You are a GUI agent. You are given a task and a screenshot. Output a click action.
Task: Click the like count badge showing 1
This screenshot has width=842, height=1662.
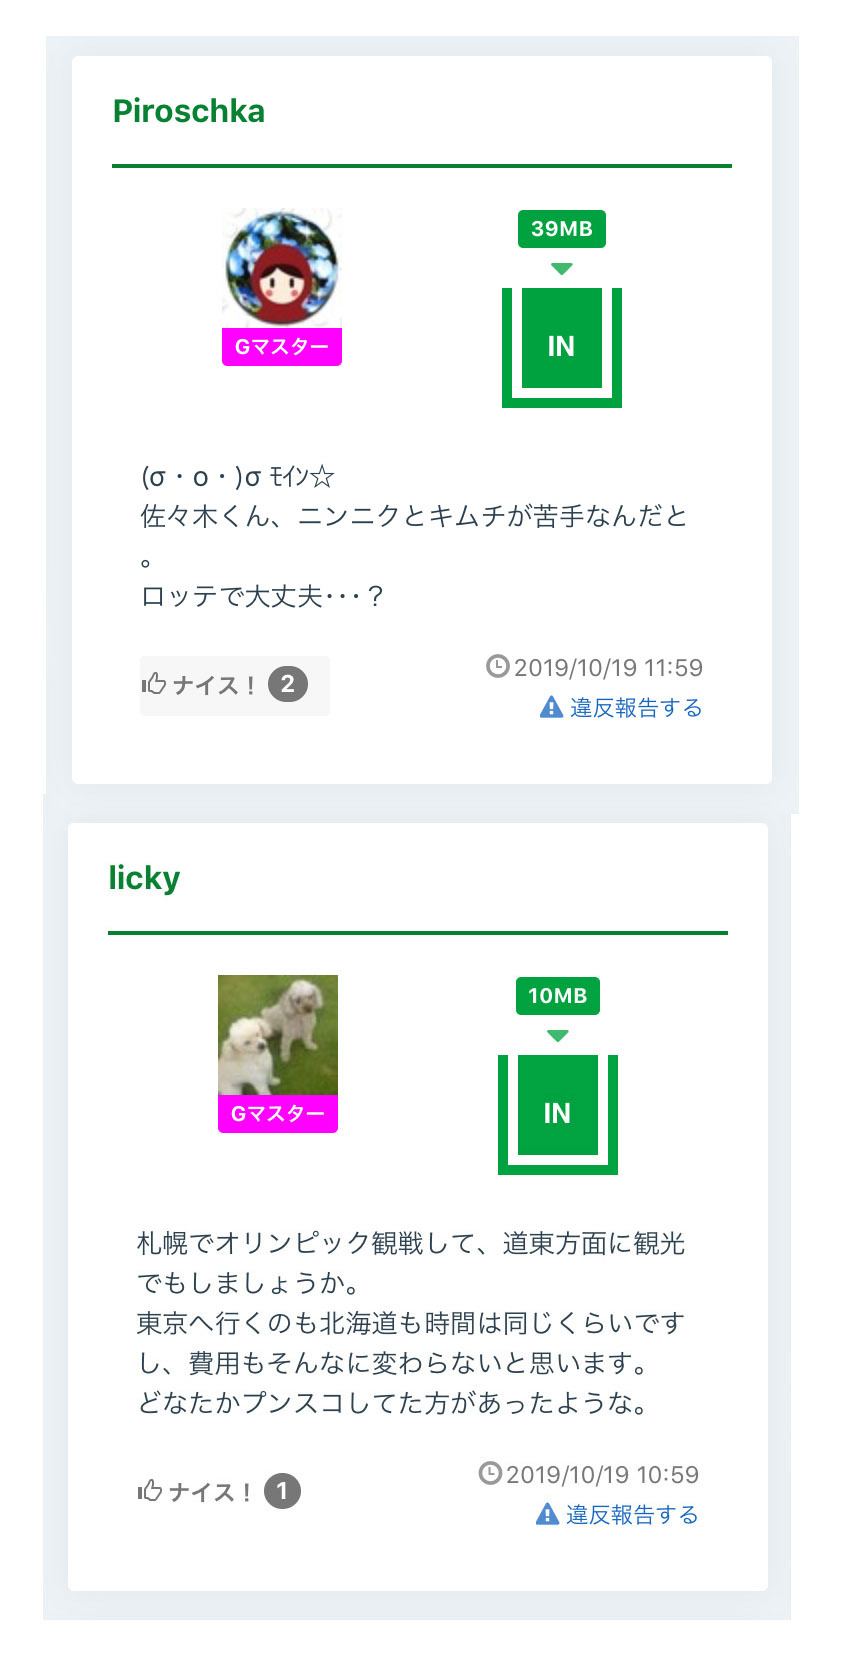point(282,1491)
